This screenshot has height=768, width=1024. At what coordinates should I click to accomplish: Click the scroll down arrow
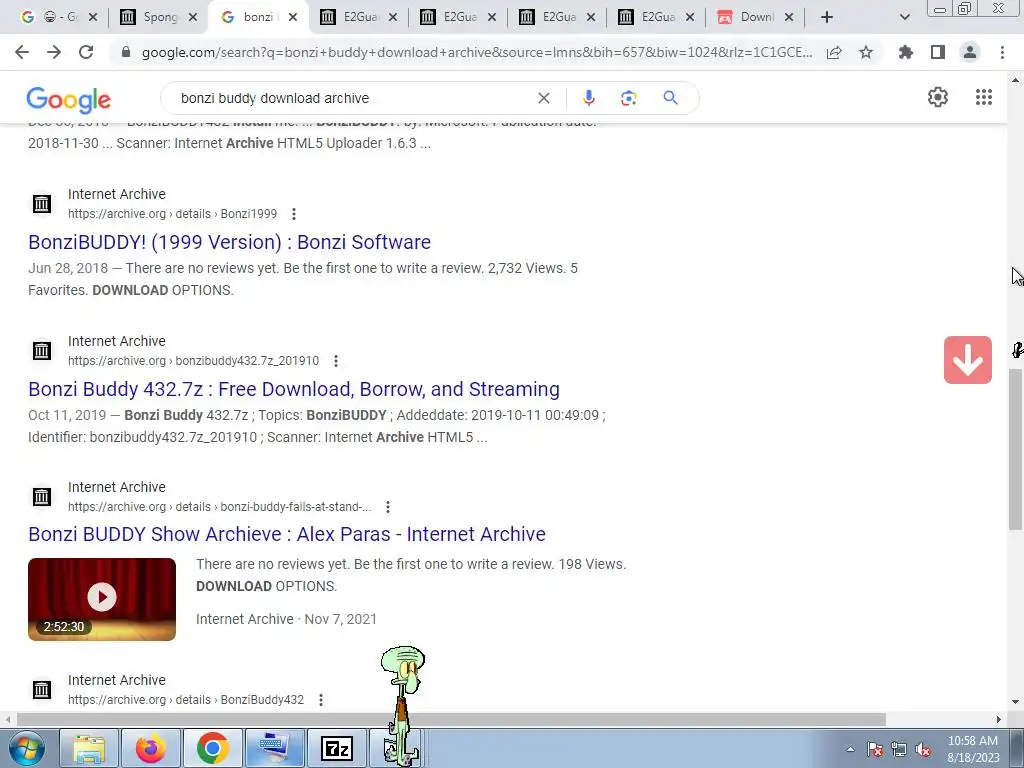coord(1016,703)
